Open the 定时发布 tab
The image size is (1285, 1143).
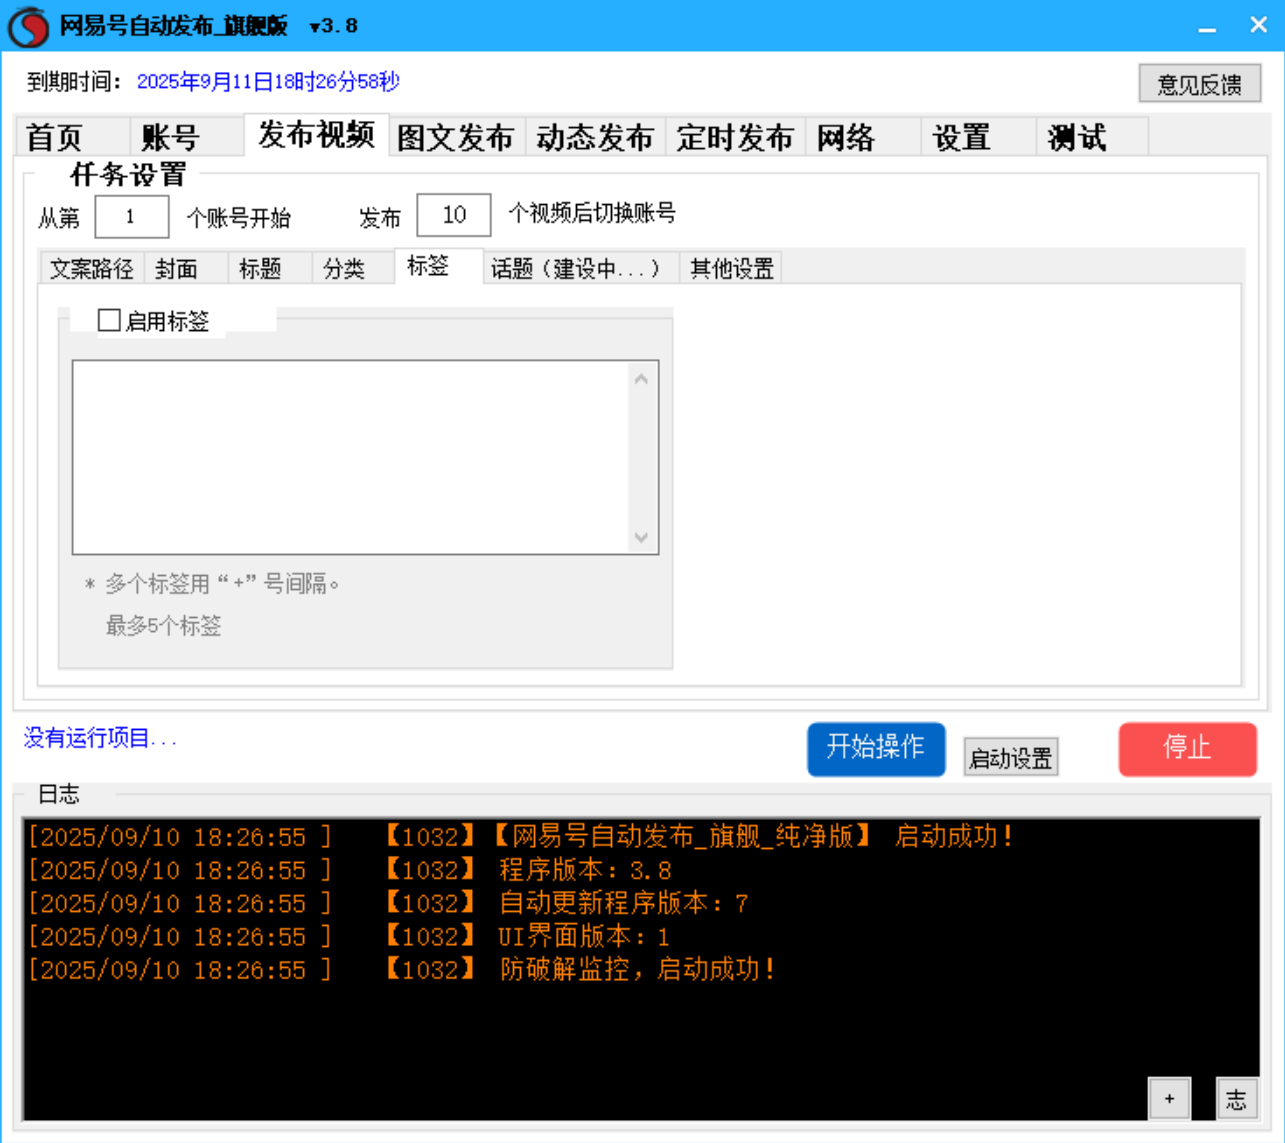point(736,137)
